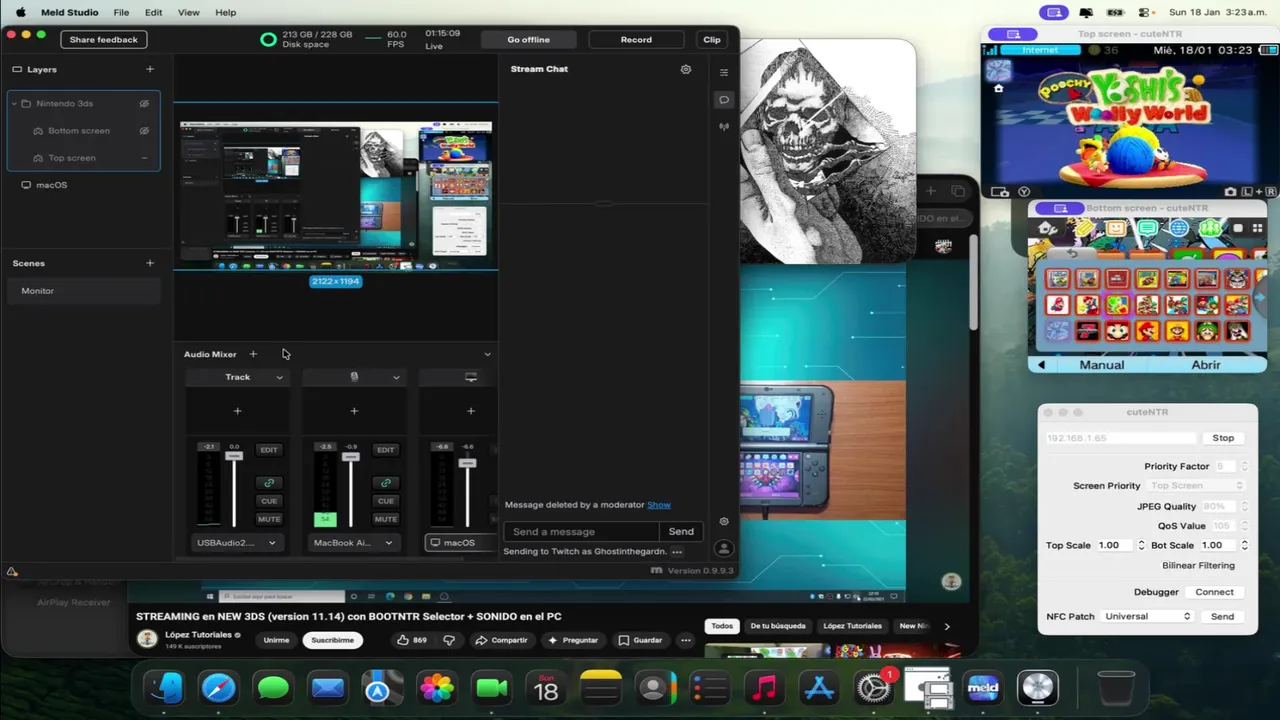Click the Clip button
The width and height of the screenshot is (1280, 720).
click(712, 39)
